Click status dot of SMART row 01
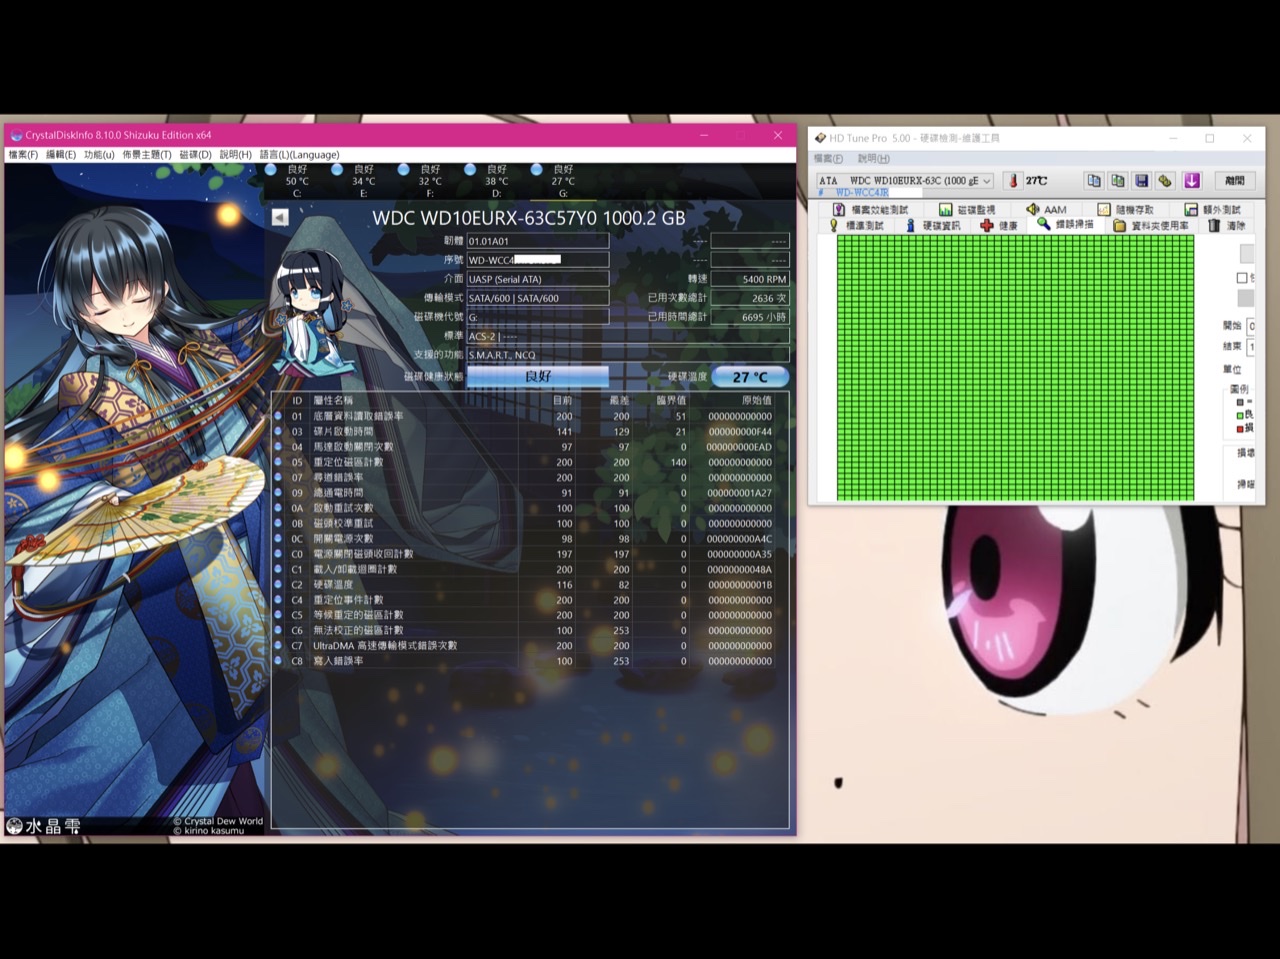 (x=278, y=416)
